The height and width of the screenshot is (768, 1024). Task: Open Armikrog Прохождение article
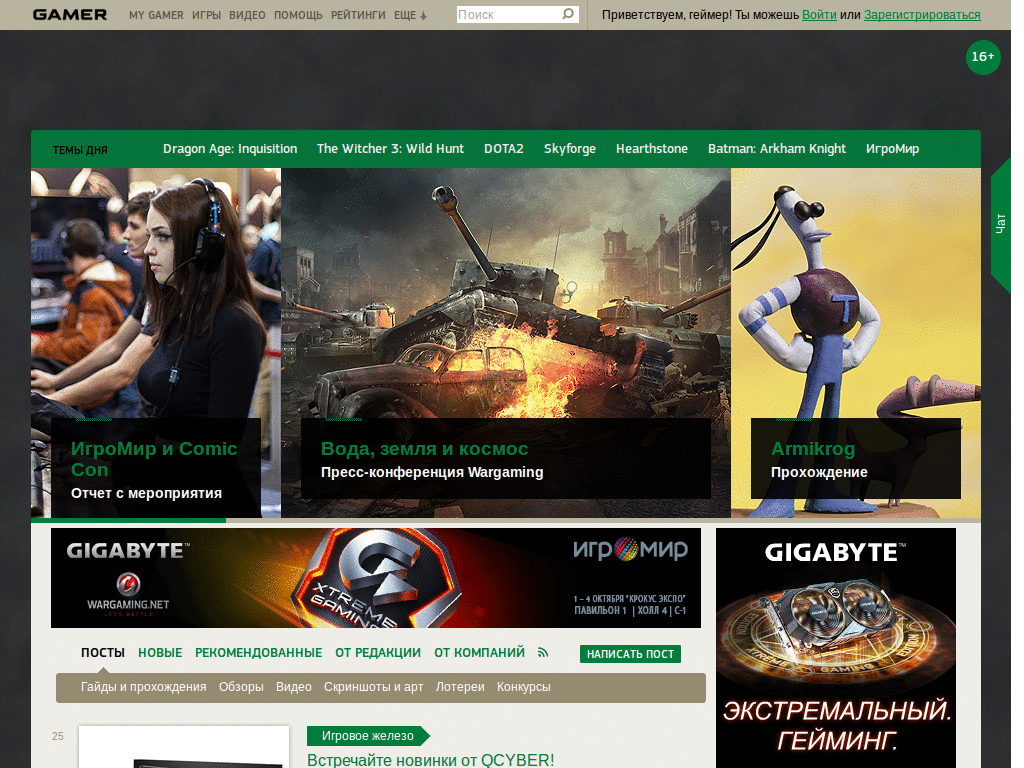point(856,343)
